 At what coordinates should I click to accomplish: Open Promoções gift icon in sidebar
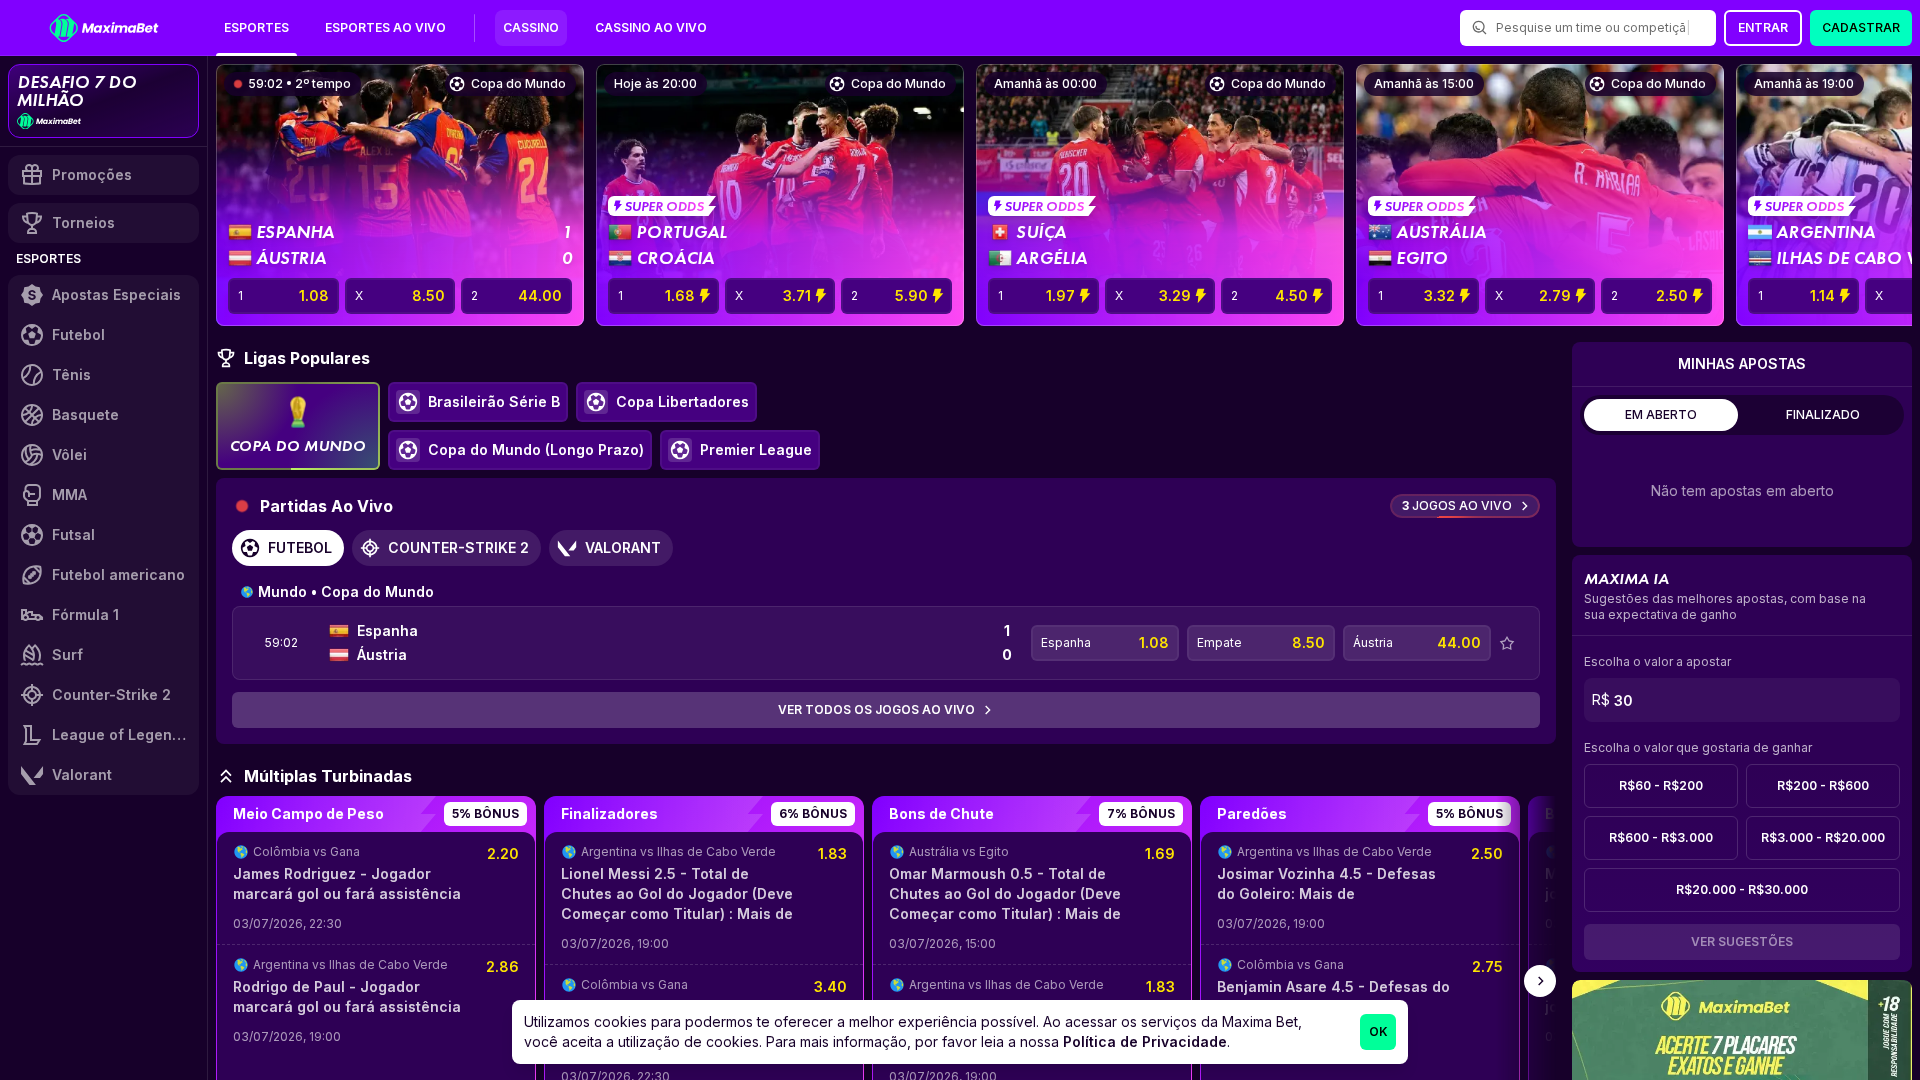pos(32,175)
